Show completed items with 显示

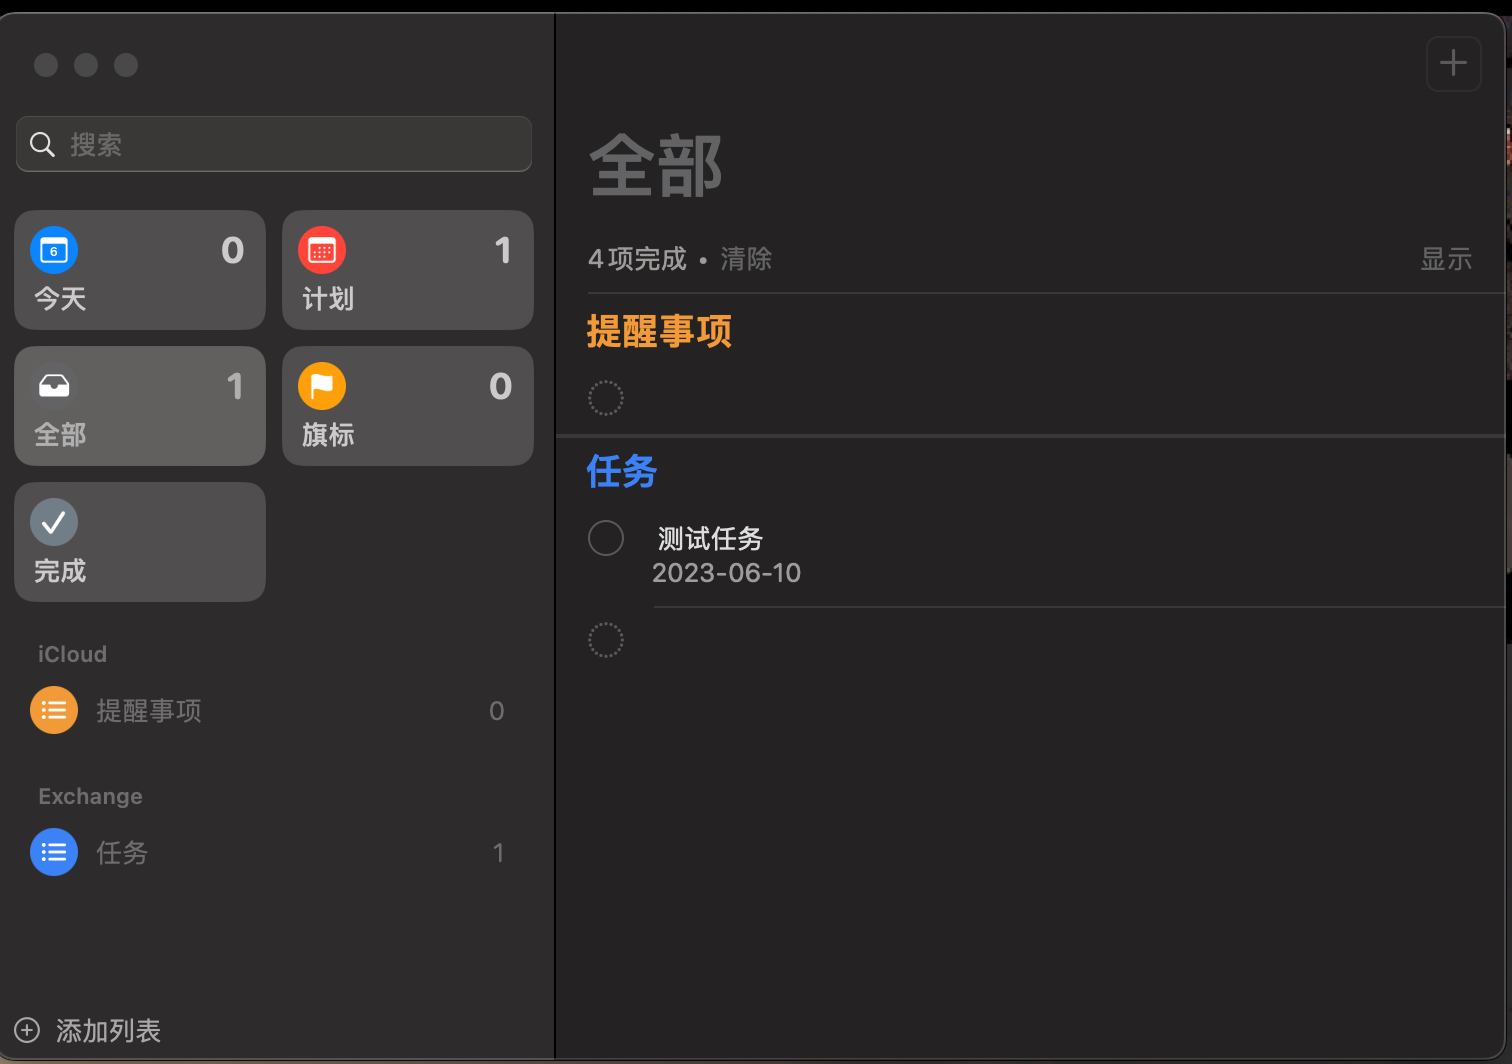coord(1446,259)
